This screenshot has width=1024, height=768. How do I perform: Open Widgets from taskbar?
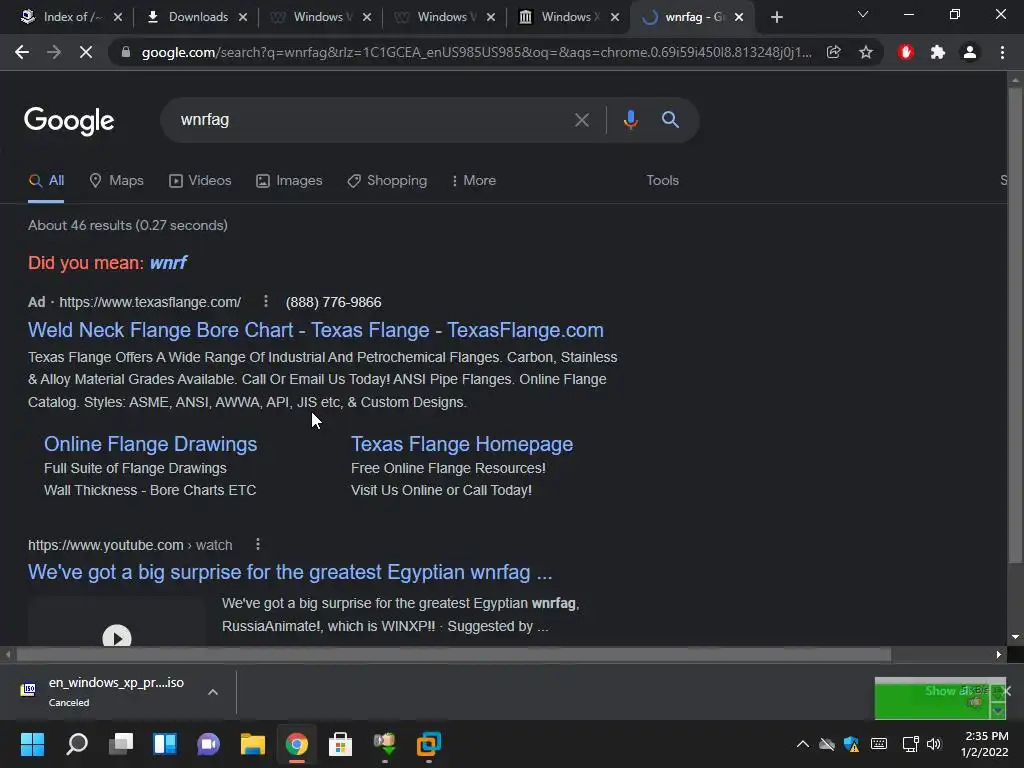(165, 744)
